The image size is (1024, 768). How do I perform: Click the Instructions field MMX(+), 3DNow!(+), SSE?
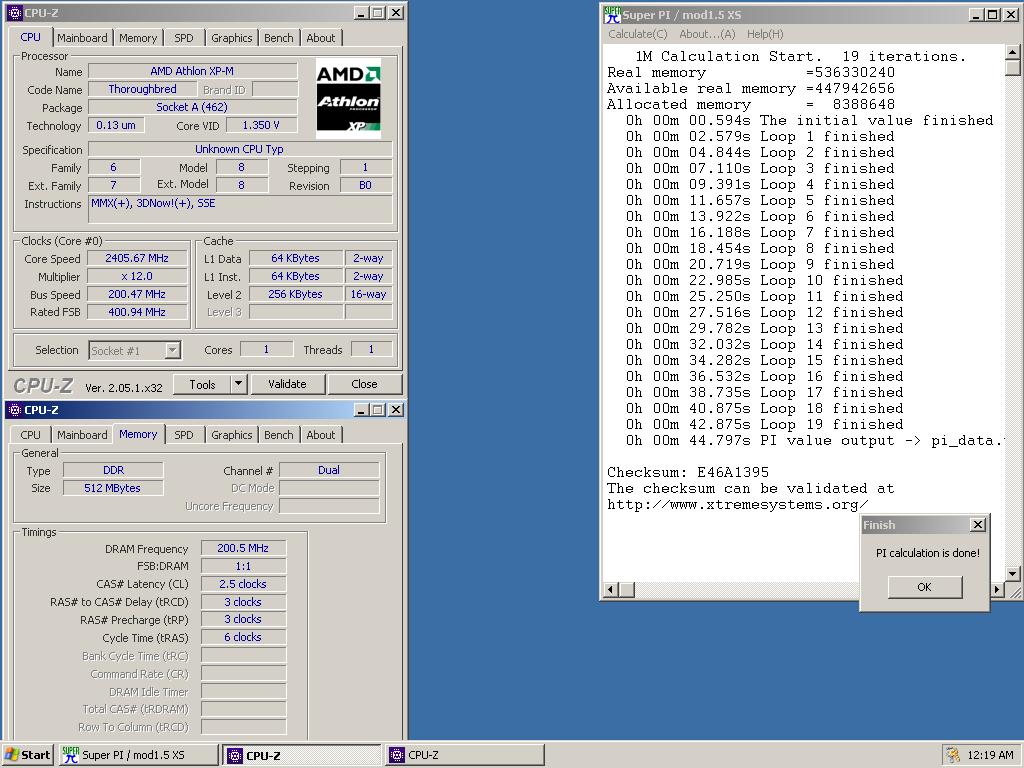coord(240,210)
